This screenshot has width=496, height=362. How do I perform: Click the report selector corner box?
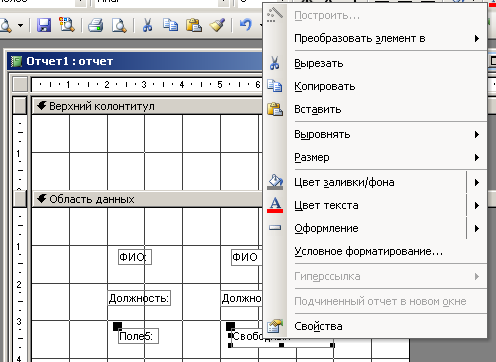[20, 84]
